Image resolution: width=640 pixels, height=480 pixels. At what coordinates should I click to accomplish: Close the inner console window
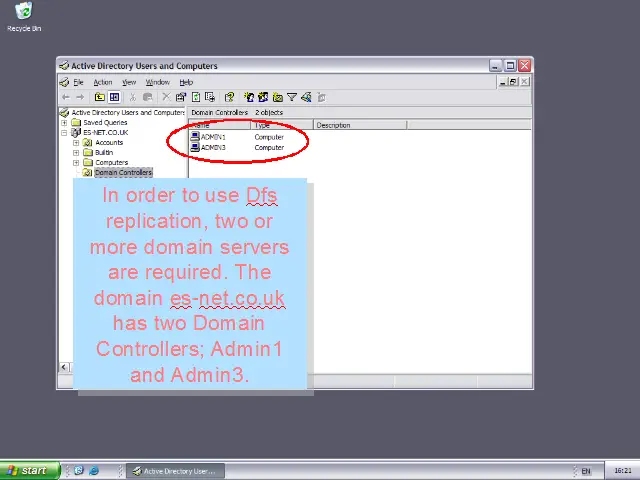click(524, 82)
